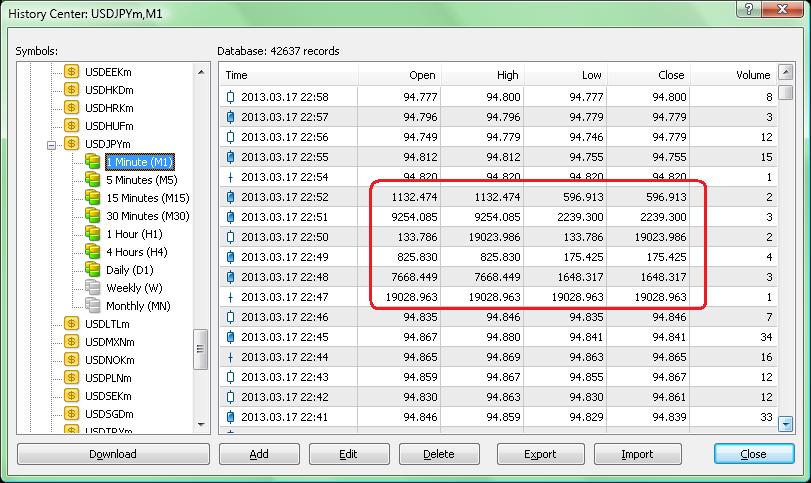This screenshot has height=483, width=811.
Task: Click the symbols list scroll down arrow
Action: tap(201, 425)
